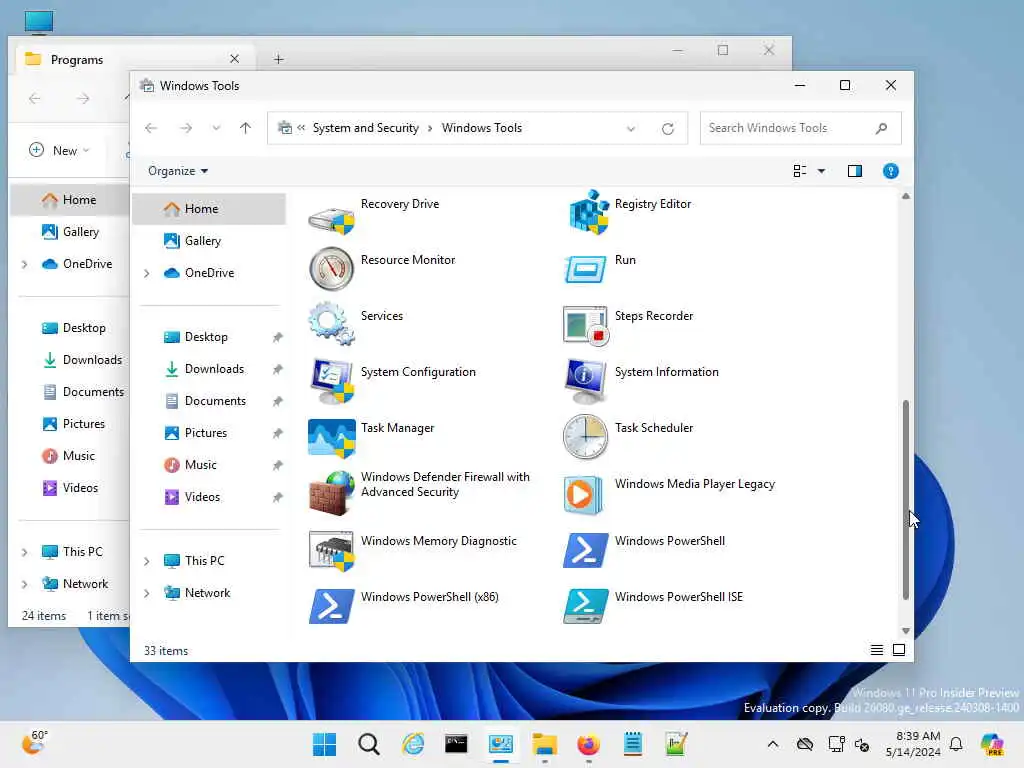The image size is (1024, 768).
Task: Click the Windows Memory Diagnostic chip icon
Action: pyautogui.click(x=331, y=551)
